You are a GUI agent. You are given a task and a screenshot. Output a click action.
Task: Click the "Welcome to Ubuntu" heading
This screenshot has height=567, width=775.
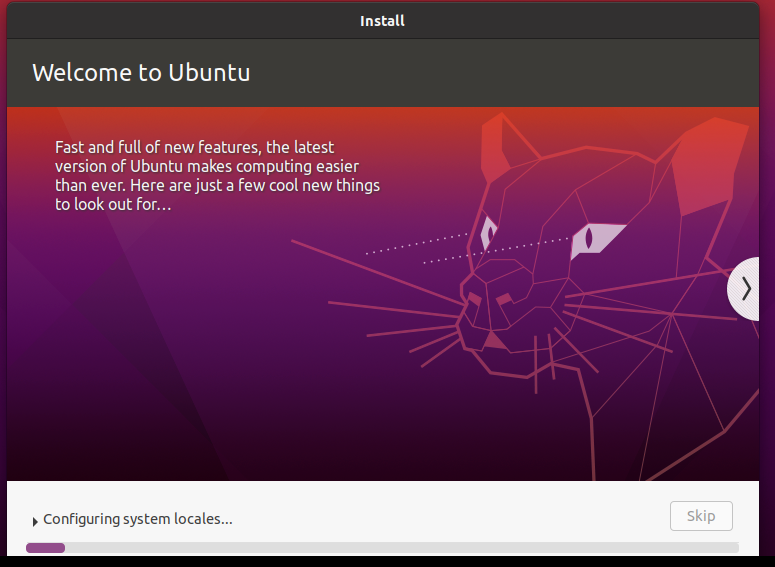[141, 73]
